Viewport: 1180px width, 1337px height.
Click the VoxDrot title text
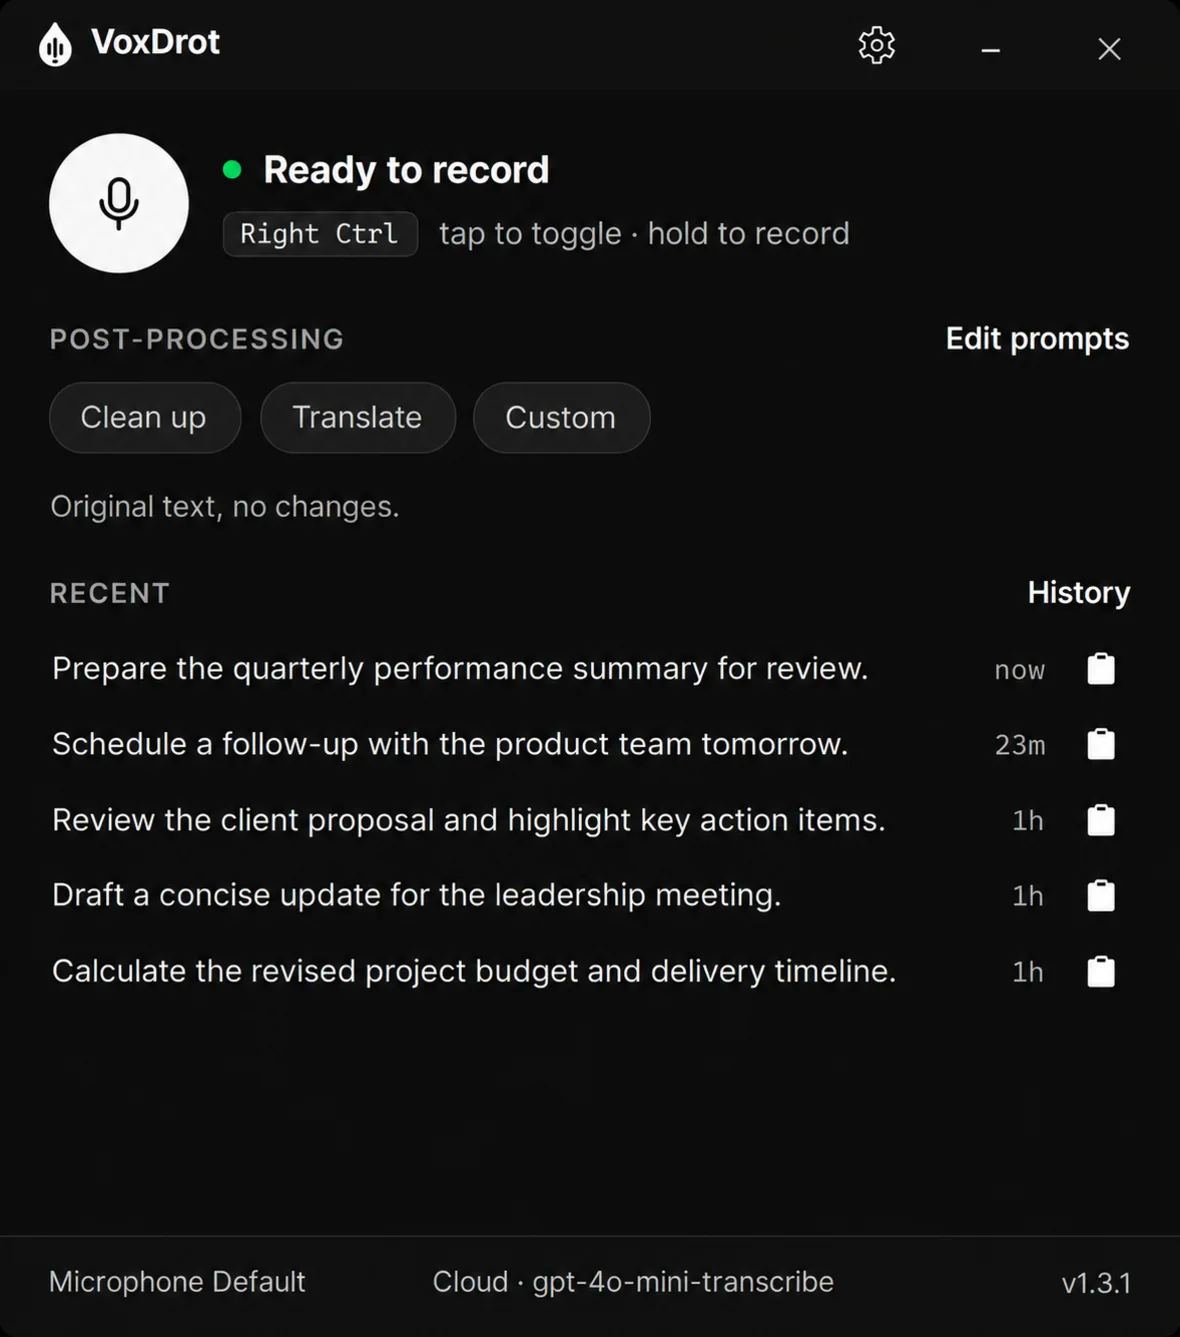point(155,42)
